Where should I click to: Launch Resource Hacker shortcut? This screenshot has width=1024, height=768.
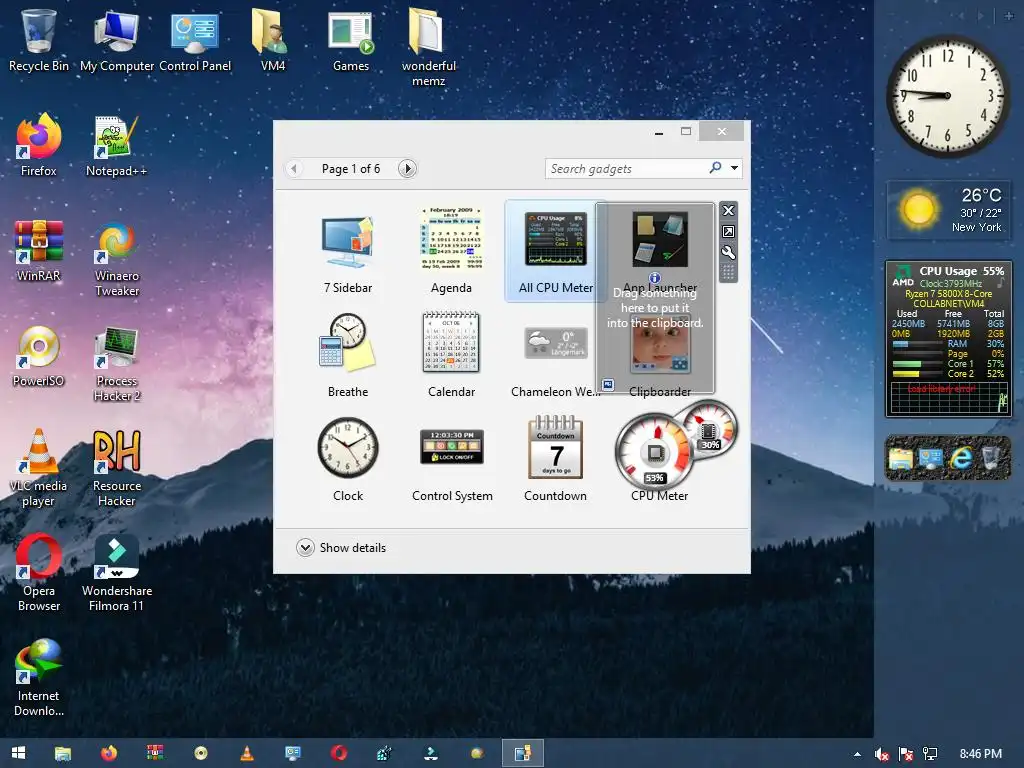click(116, 468)
